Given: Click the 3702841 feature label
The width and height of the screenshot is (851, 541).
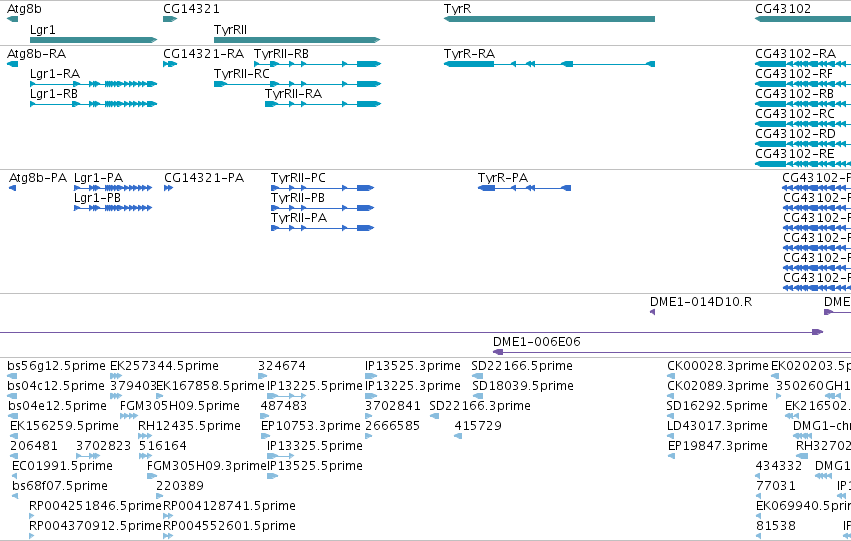Looking at the screenshot, I should pos(393,406).
